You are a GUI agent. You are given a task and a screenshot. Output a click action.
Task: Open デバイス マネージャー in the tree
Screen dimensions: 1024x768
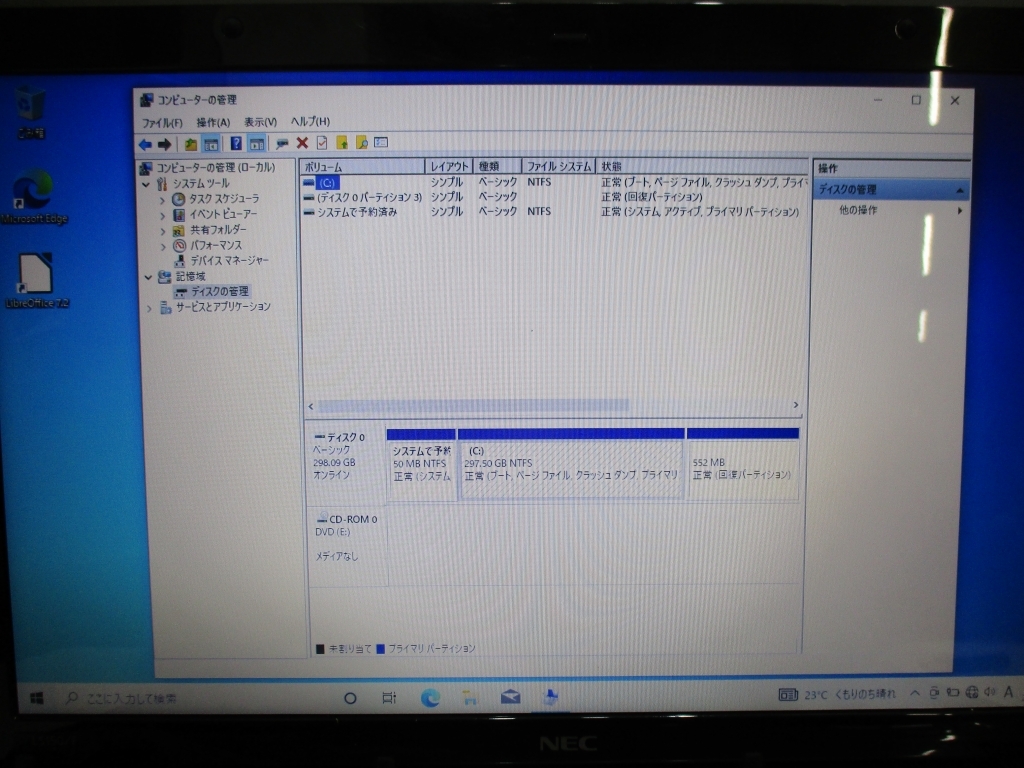point(229,261)
